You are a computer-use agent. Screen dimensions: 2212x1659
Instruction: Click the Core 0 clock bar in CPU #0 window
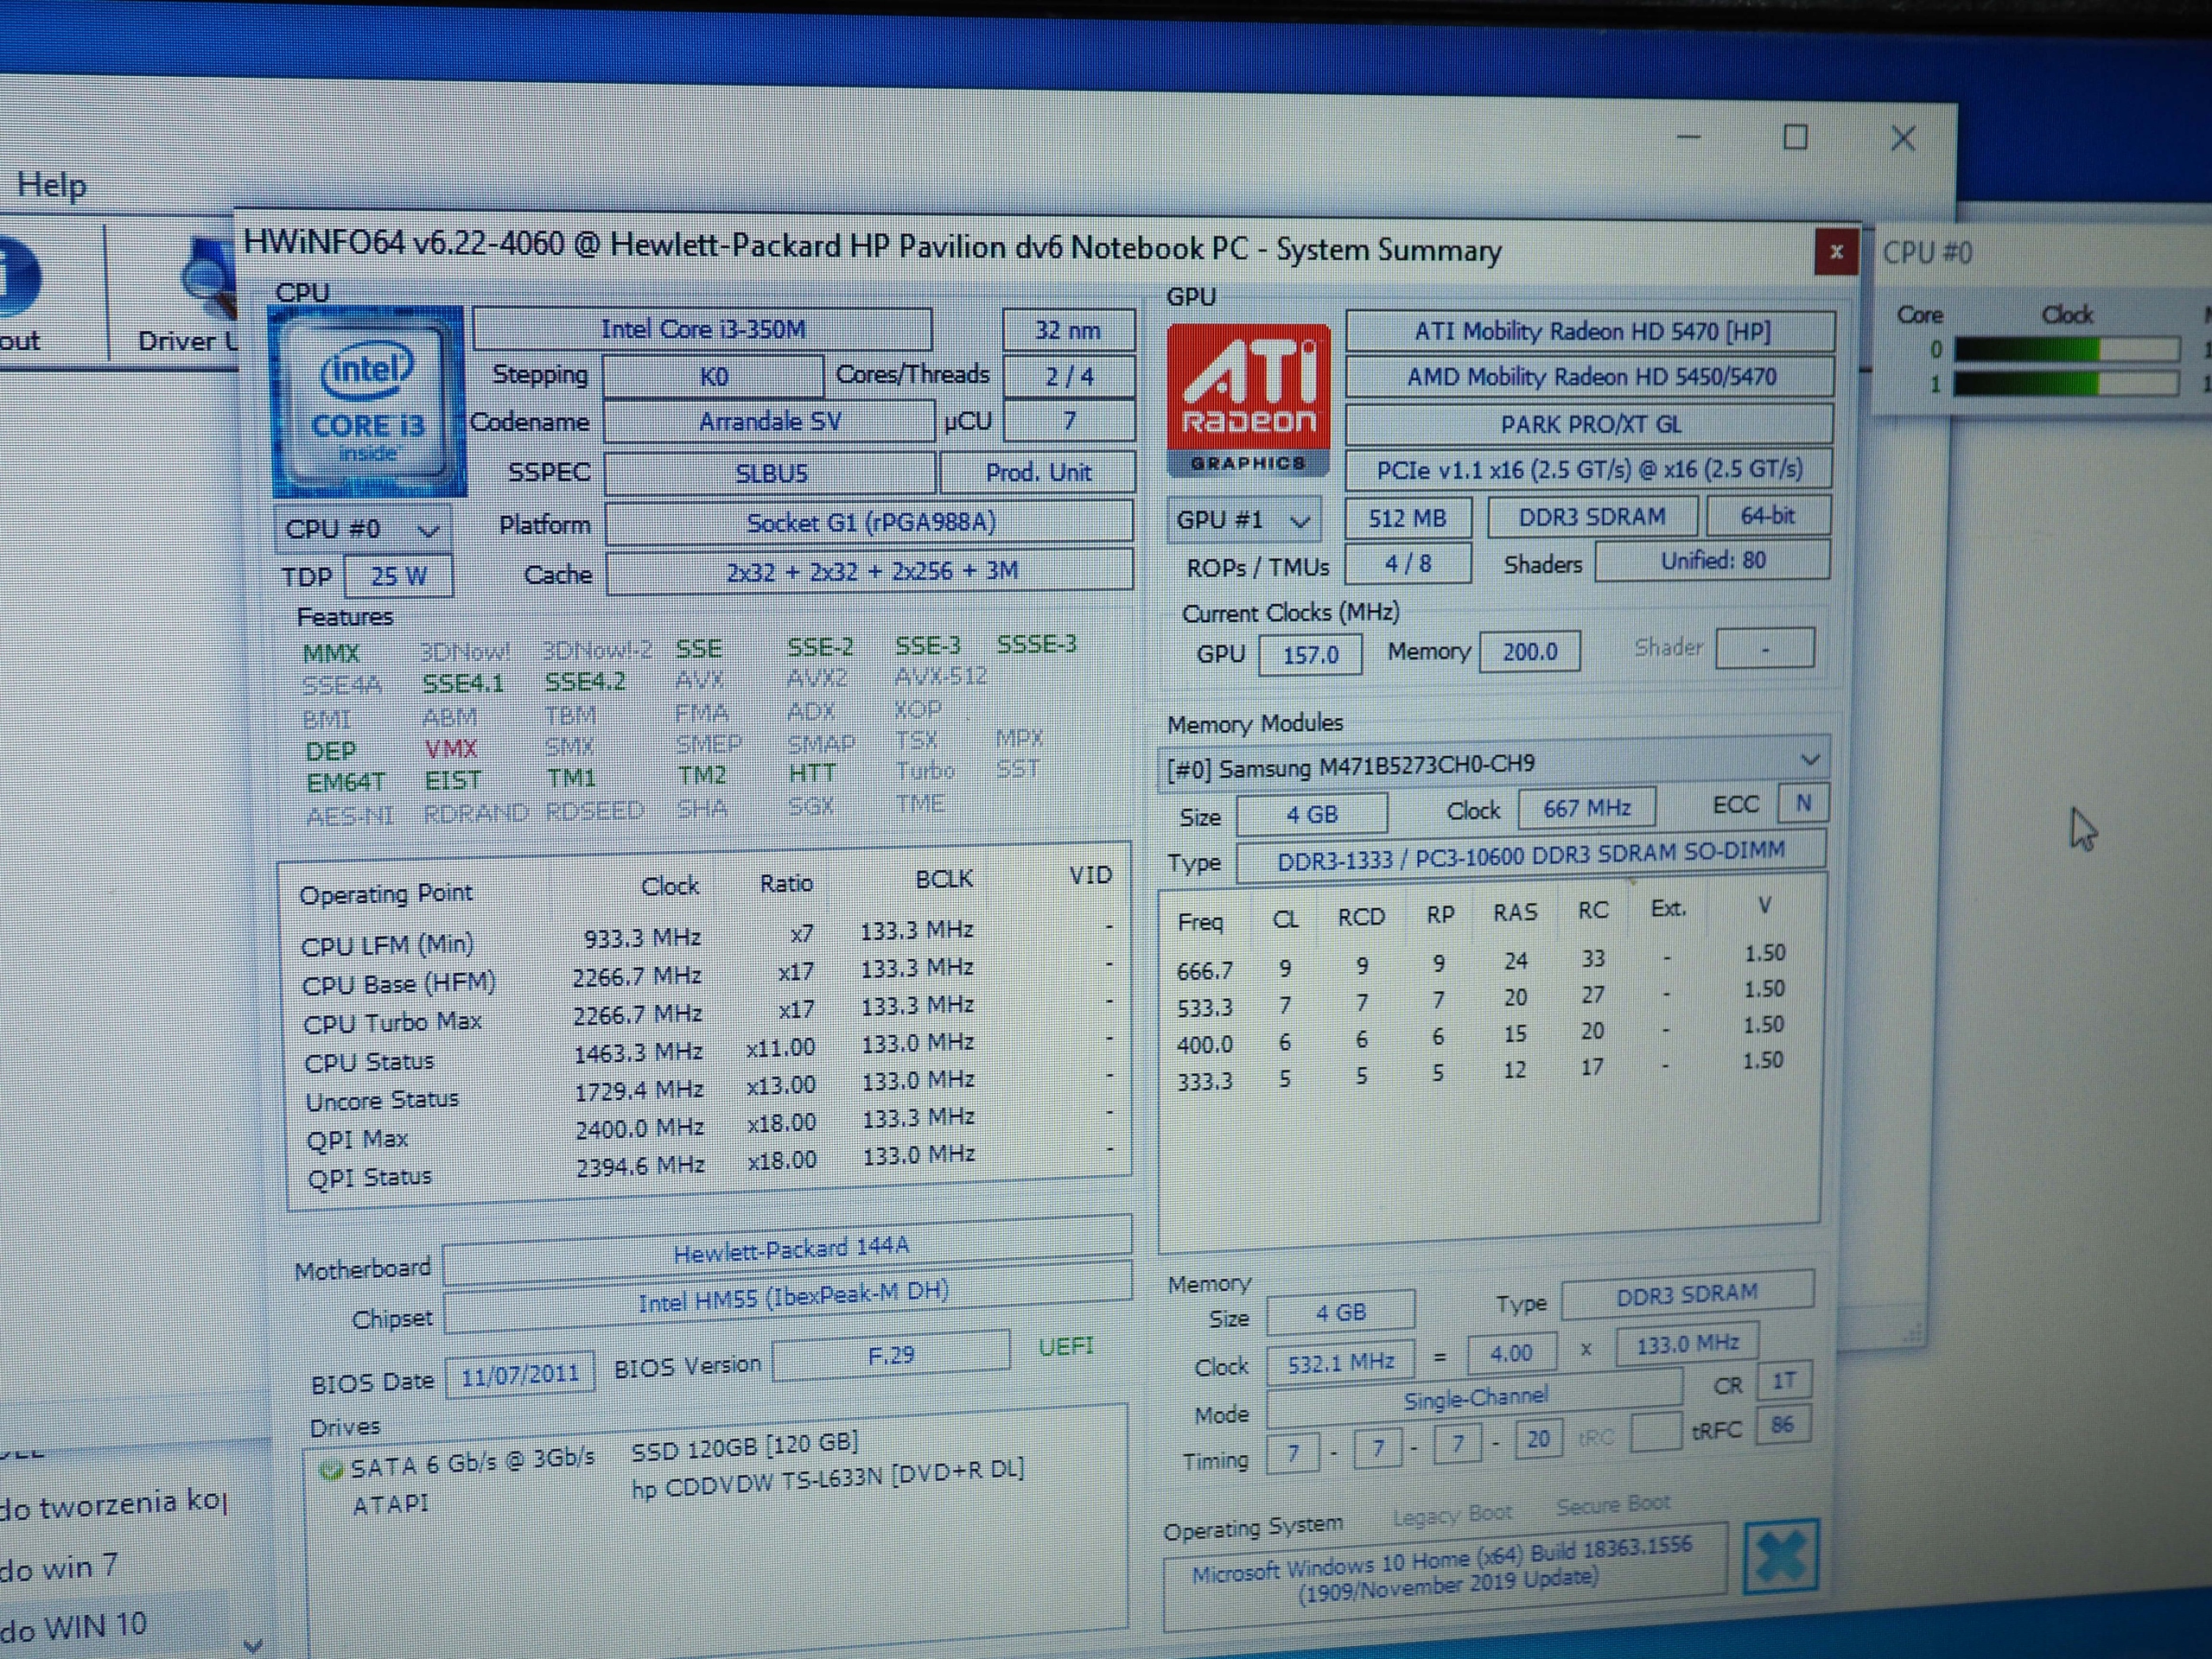pos(2066,350)
